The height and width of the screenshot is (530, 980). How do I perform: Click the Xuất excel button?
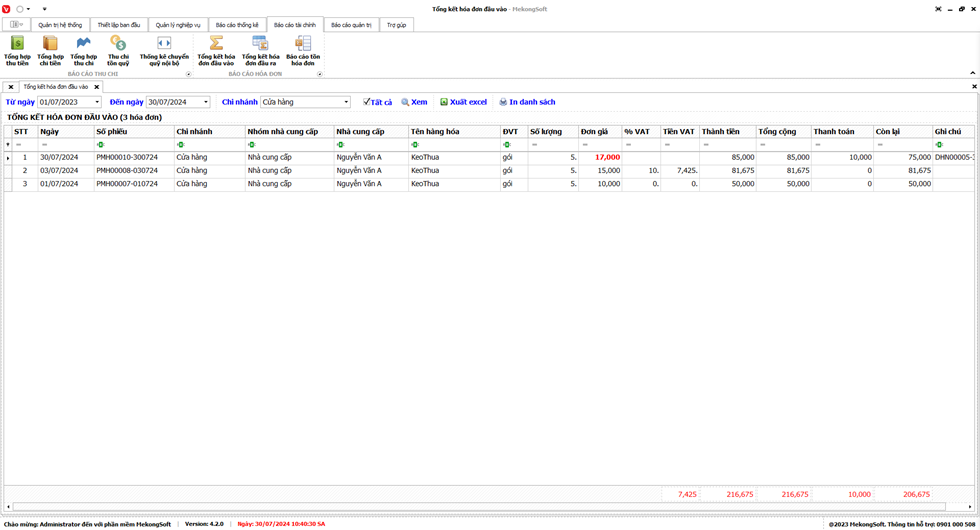[x=463, y=102]
